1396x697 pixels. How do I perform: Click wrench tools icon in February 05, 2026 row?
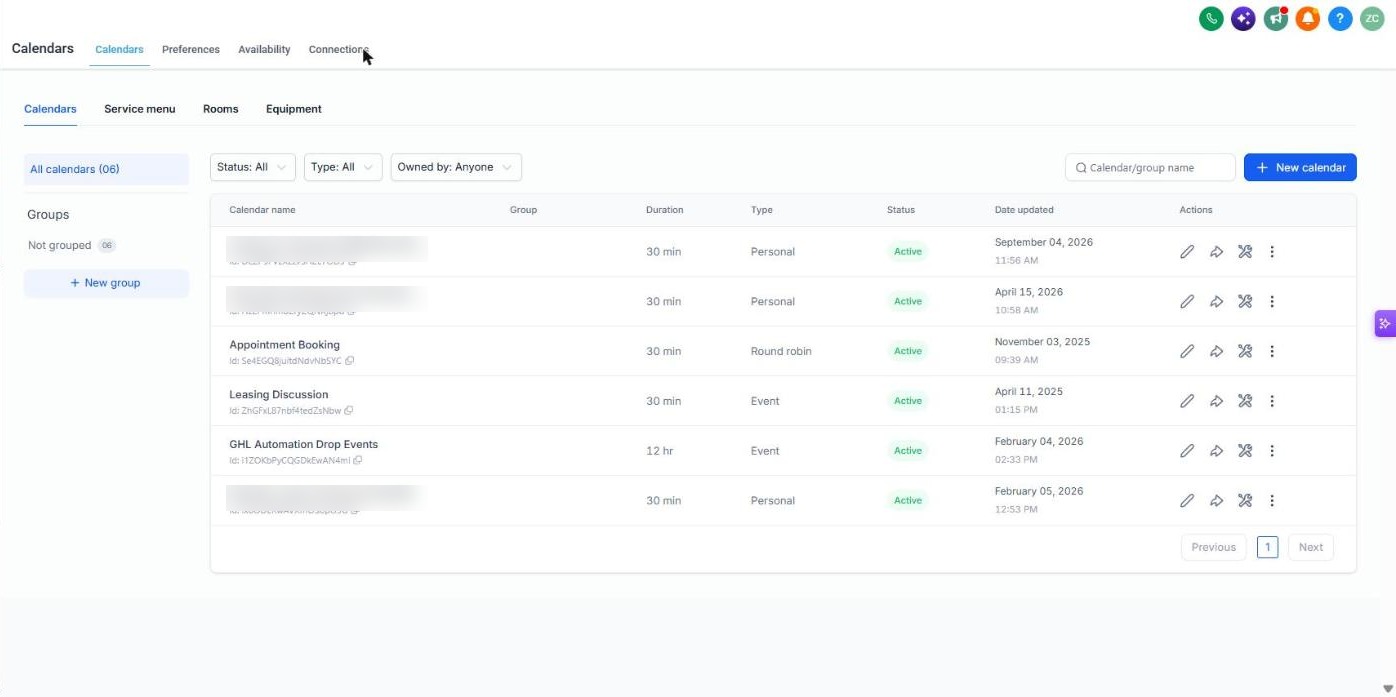(1245, 500)
